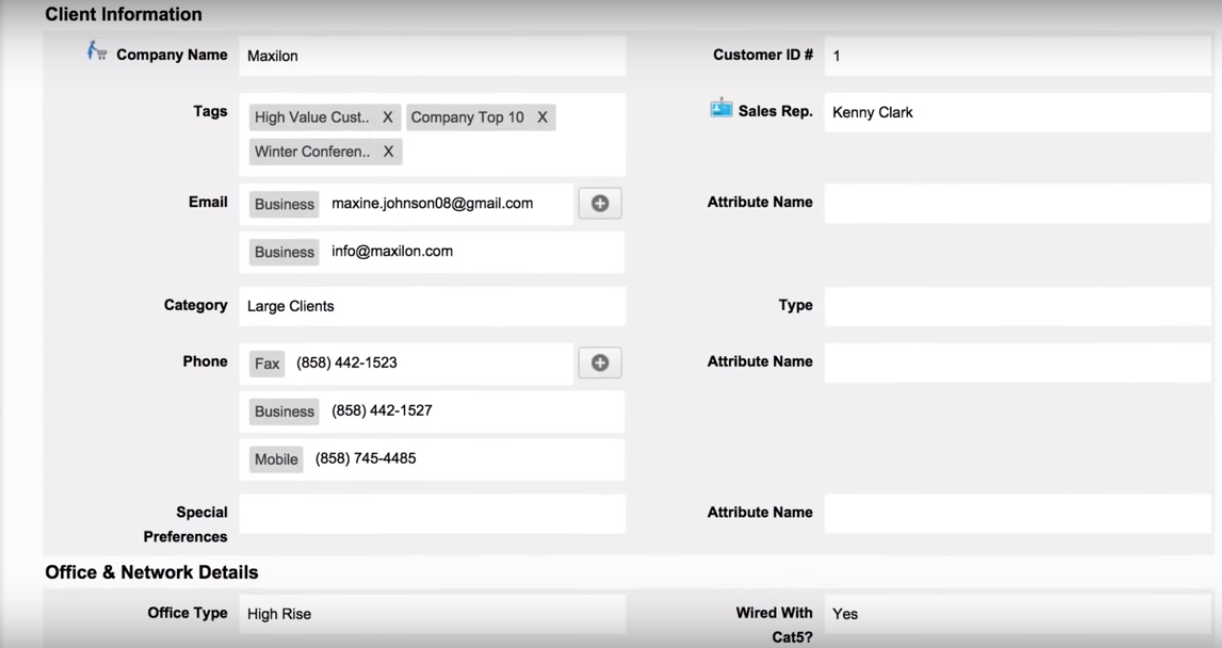Screen dimensions: 1222x648
Task: Open the Business type selector on the first email
Action: pyautogui.click(x=283, y=204)
